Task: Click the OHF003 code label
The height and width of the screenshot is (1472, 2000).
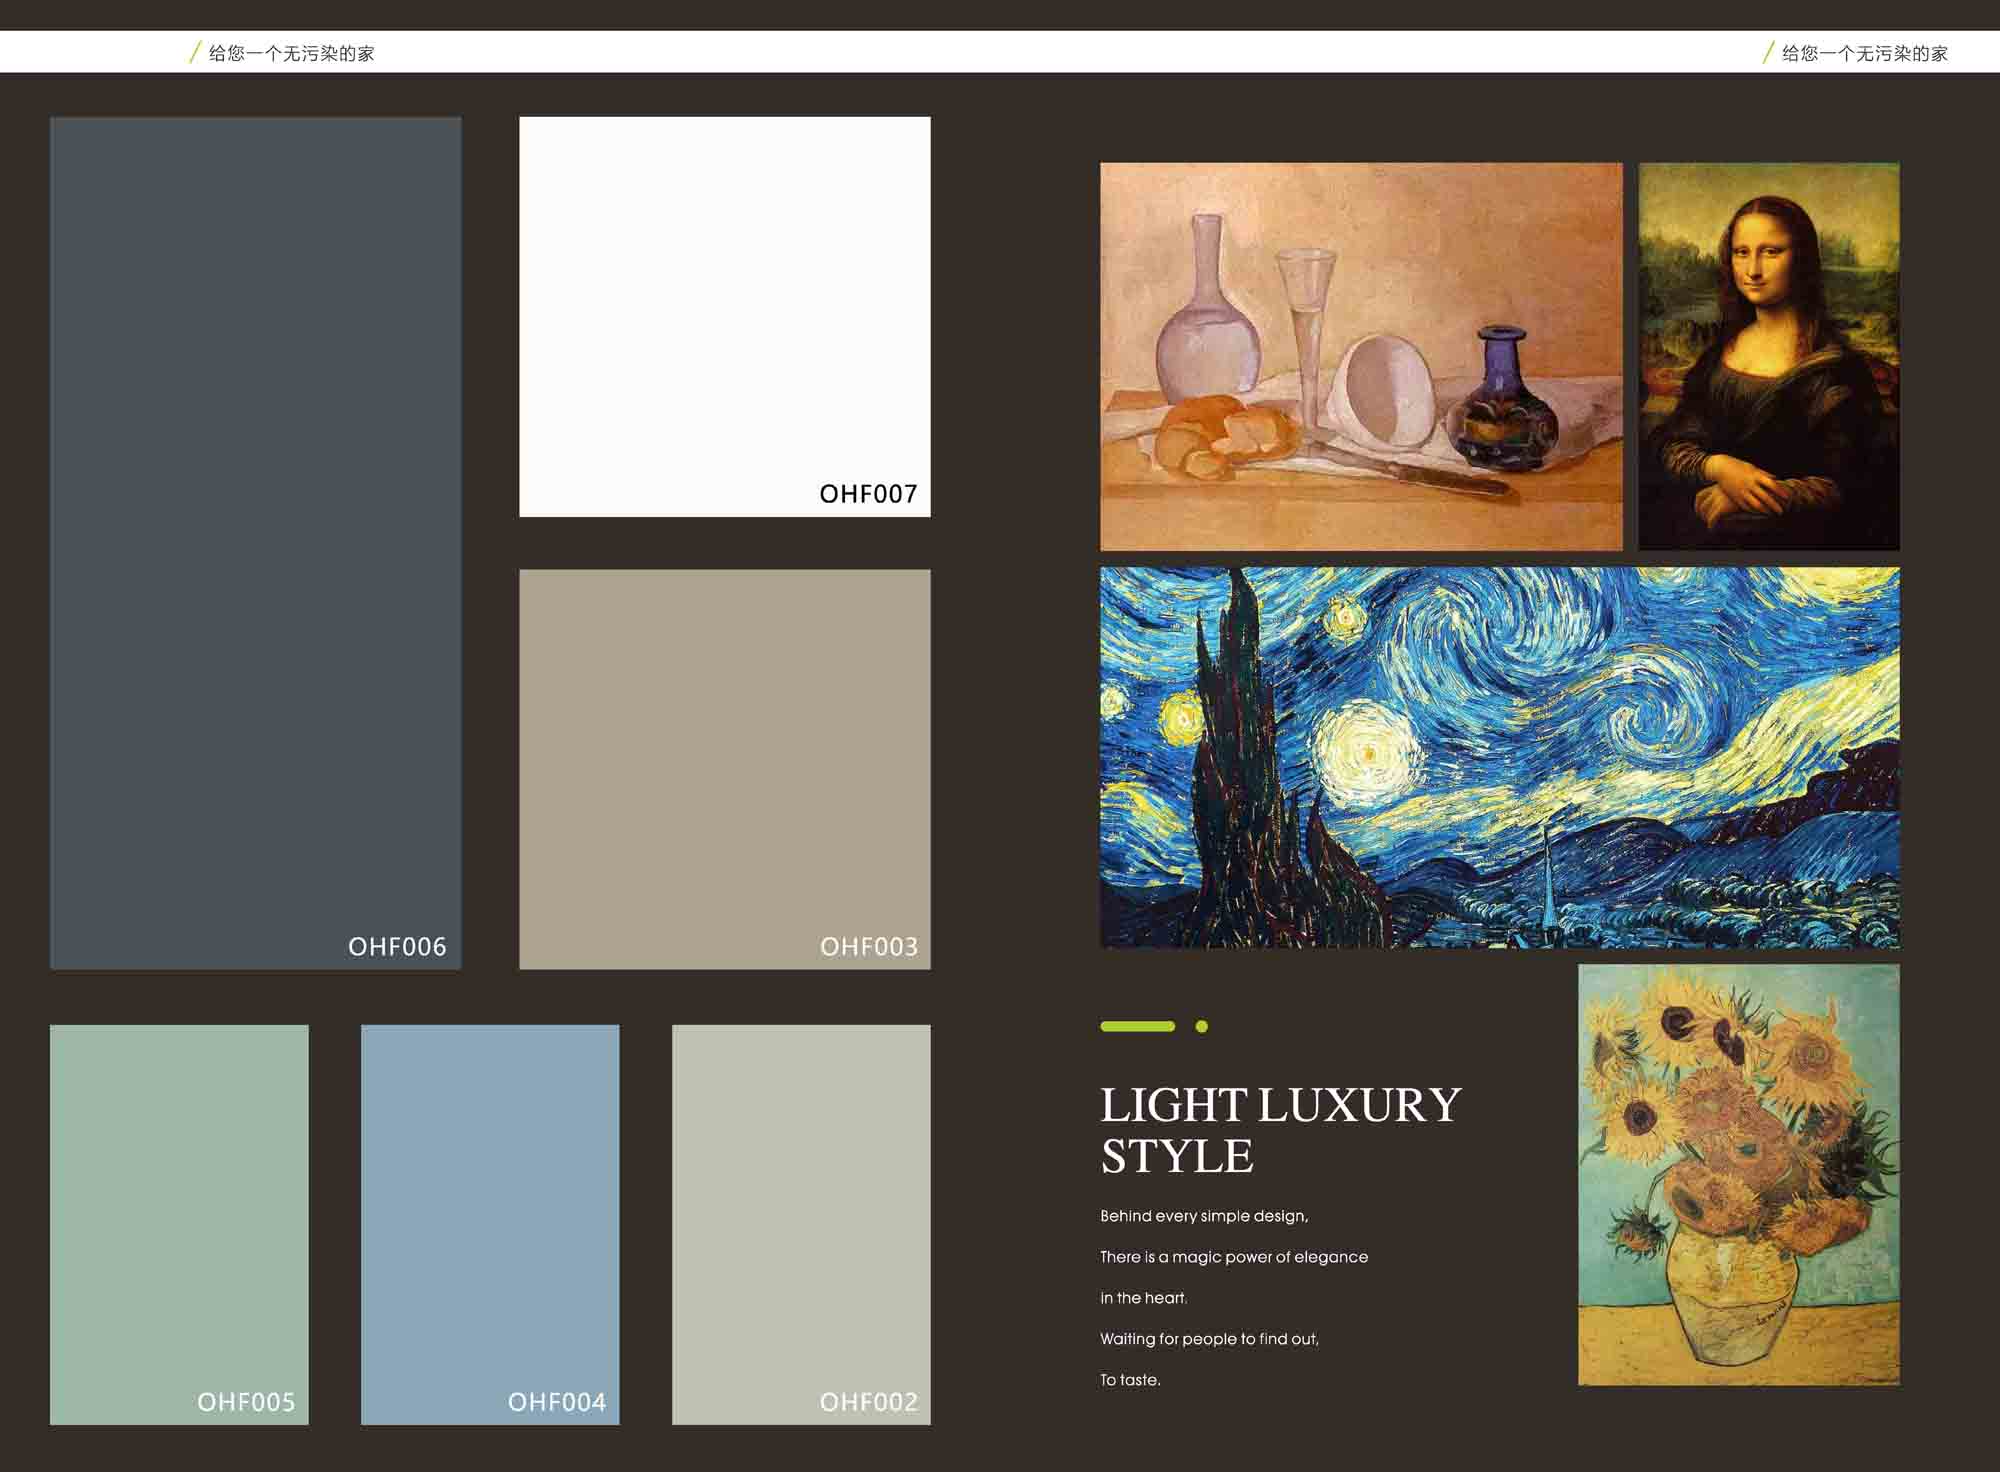Action: 868,947
